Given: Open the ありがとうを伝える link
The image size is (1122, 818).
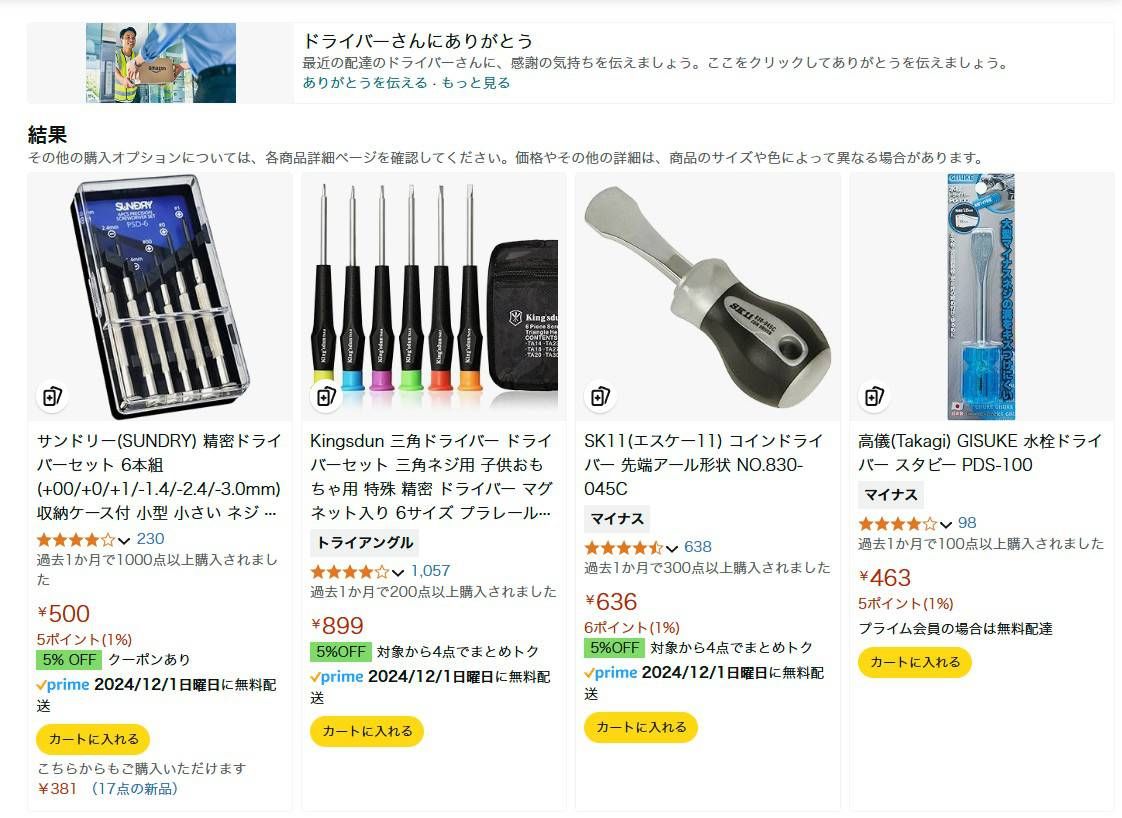Looking at the screenshot, I should point(365,82).
